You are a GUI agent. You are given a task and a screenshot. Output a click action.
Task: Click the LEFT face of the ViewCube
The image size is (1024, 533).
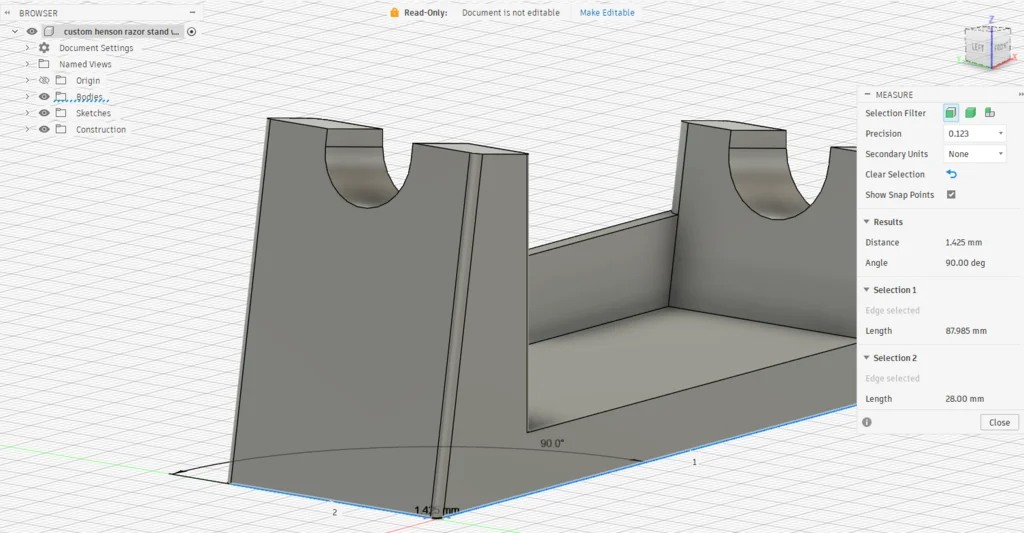click(976, 47)
